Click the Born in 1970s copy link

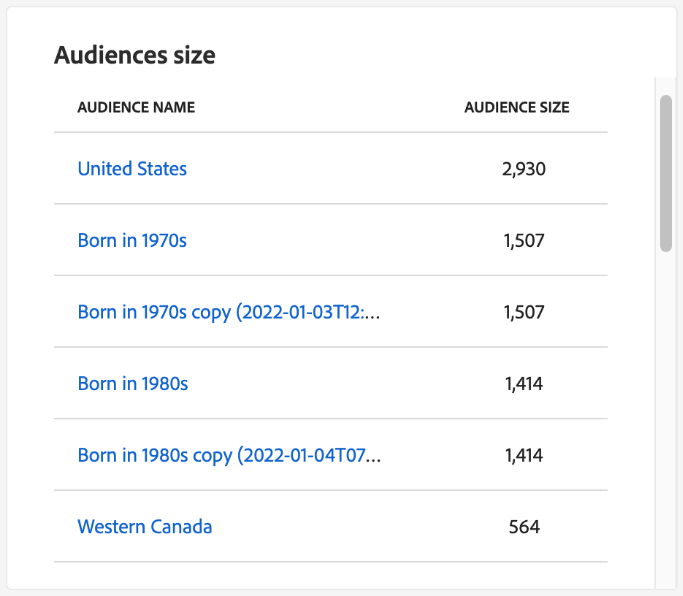pyautogui.click(x=229, y=313)
